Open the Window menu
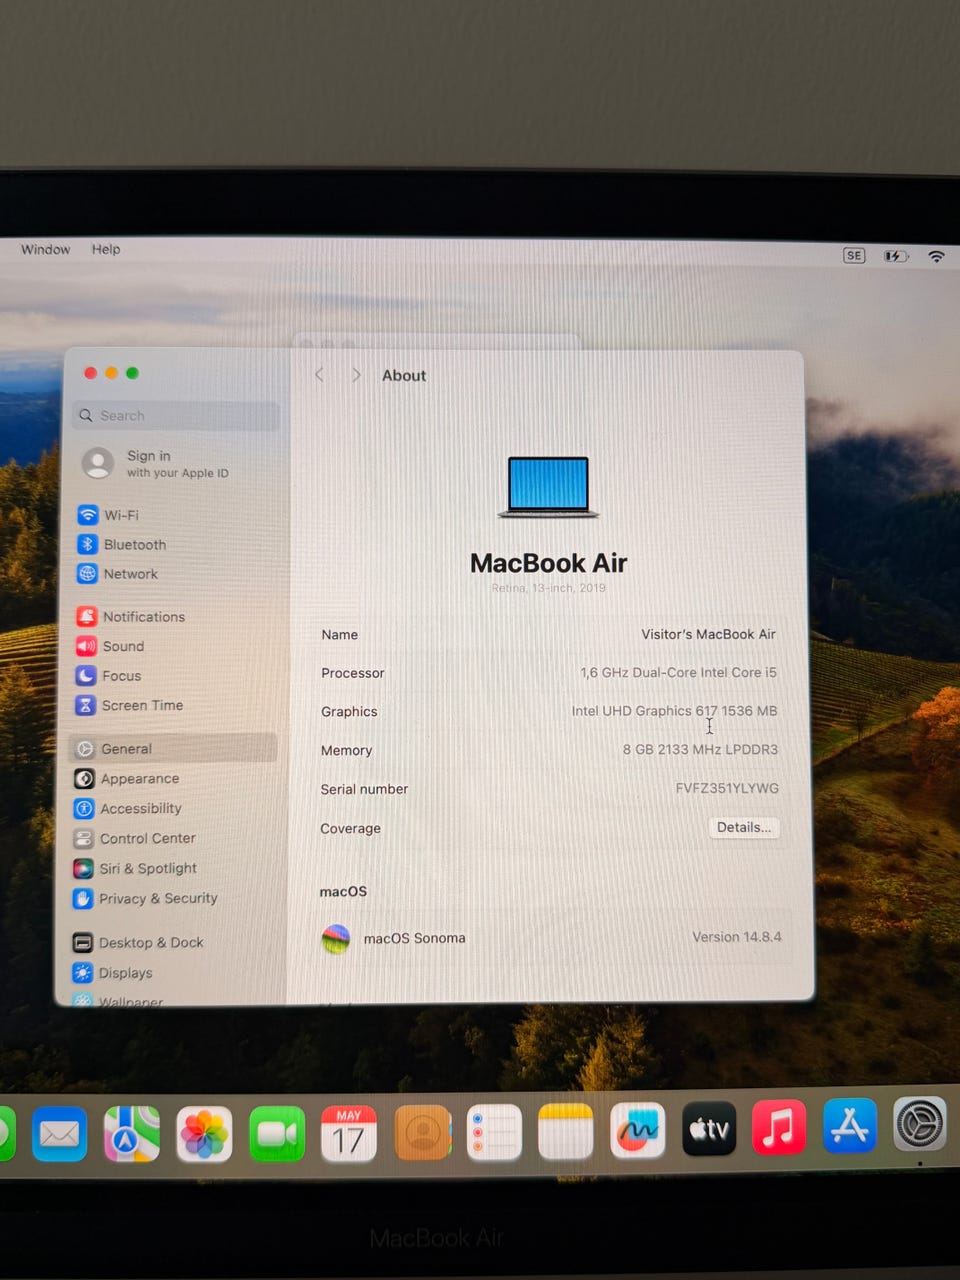The height and width of the screenshot is (1280, 960). (46, 249)
